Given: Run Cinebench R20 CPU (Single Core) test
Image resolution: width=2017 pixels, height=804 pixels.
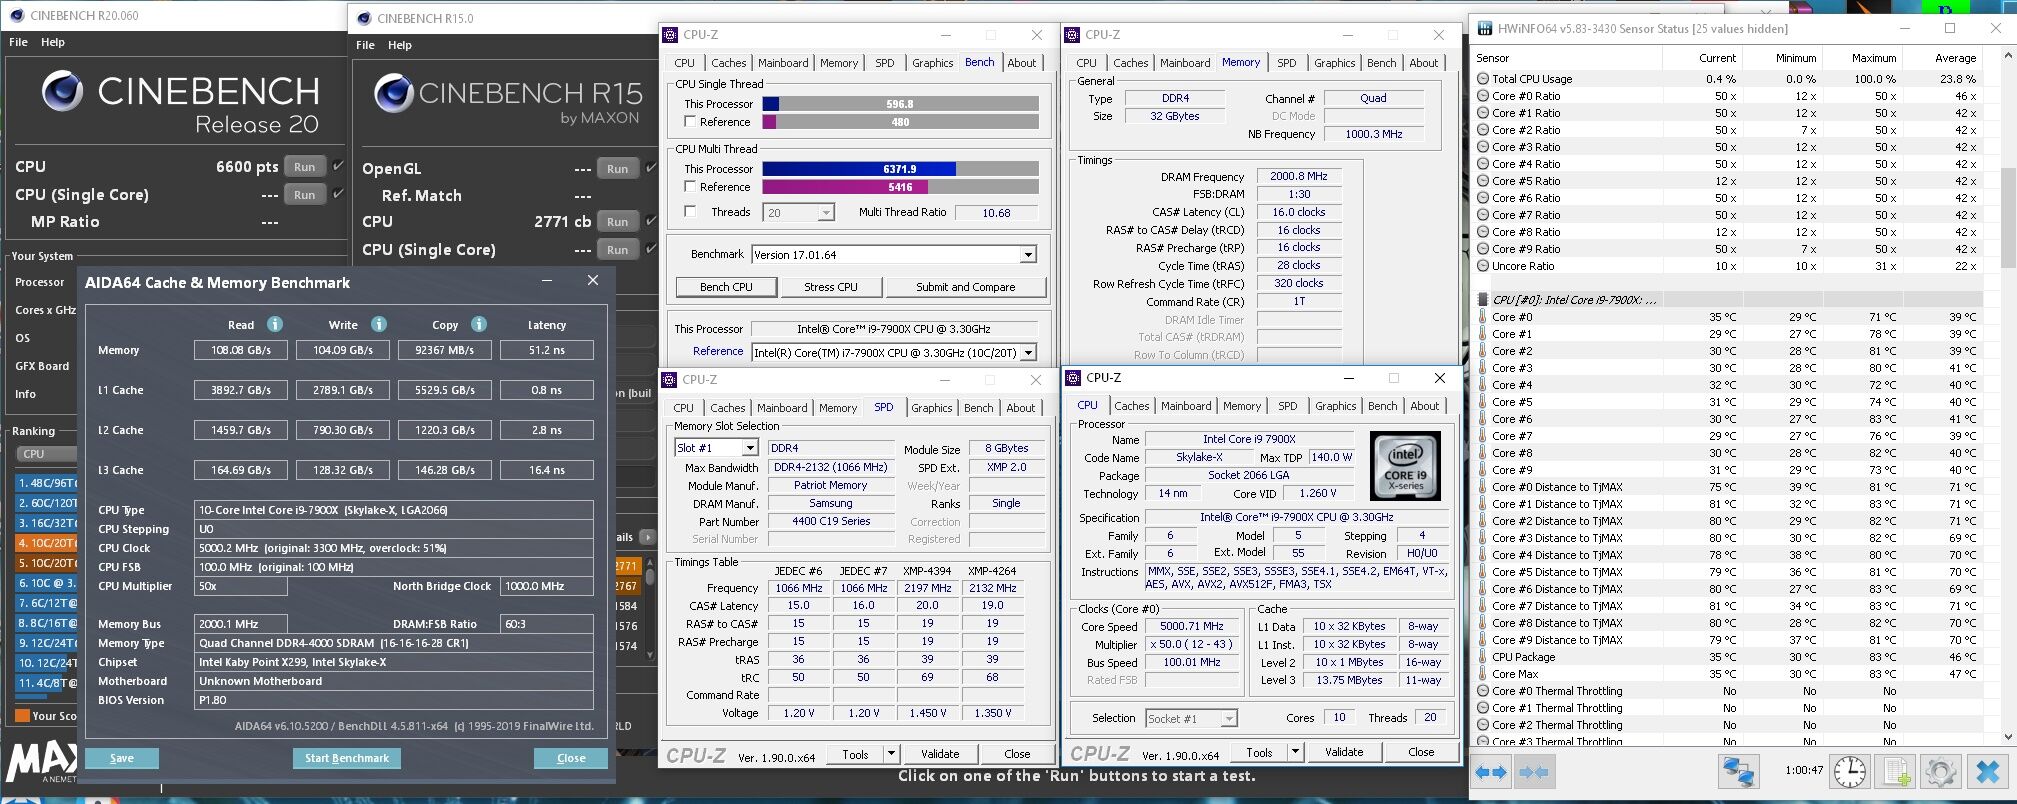Looking at the screenshot, I should [x=305, y=195].
